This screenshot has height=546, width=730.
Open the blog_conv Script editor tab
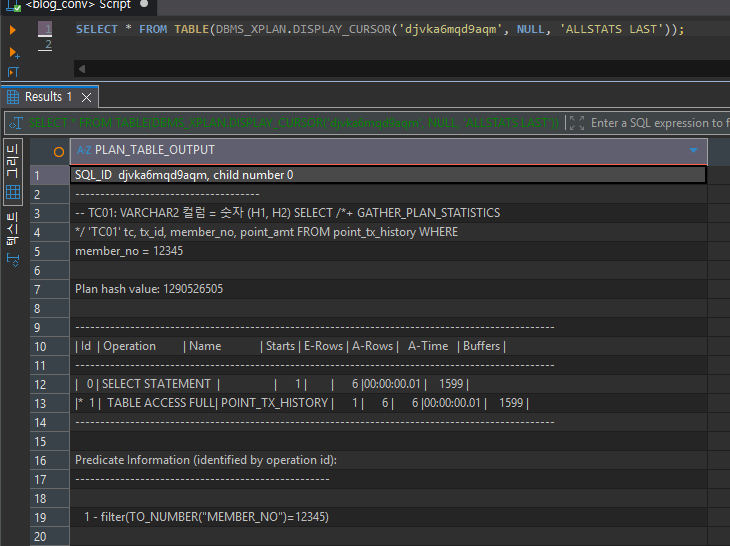click(77, 5)
